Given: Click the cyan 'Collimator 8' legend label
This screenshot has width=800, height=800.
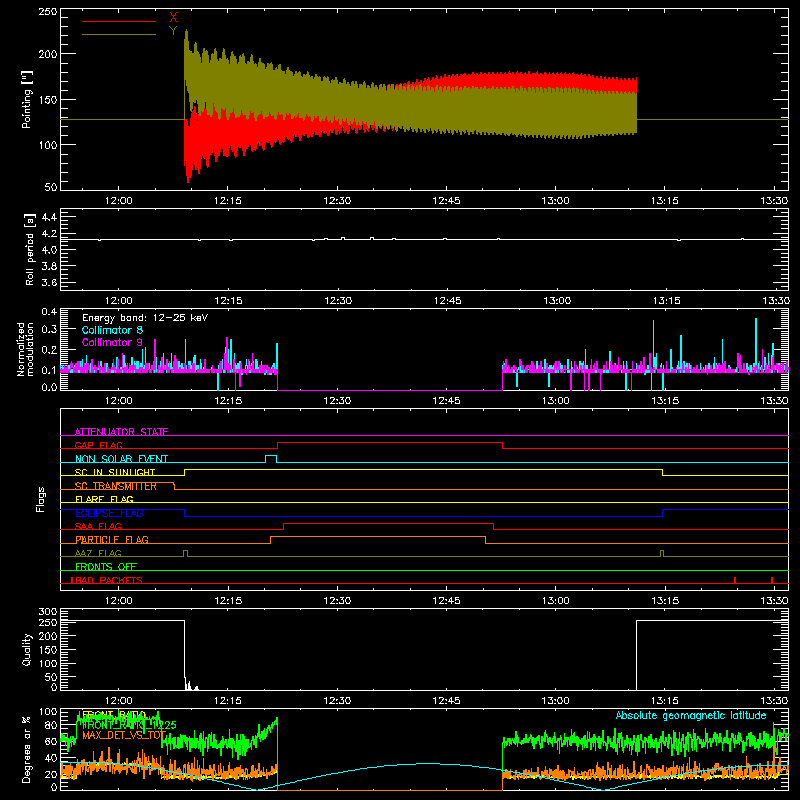Looking at the screenshot, I should click(x=112, y=330).
